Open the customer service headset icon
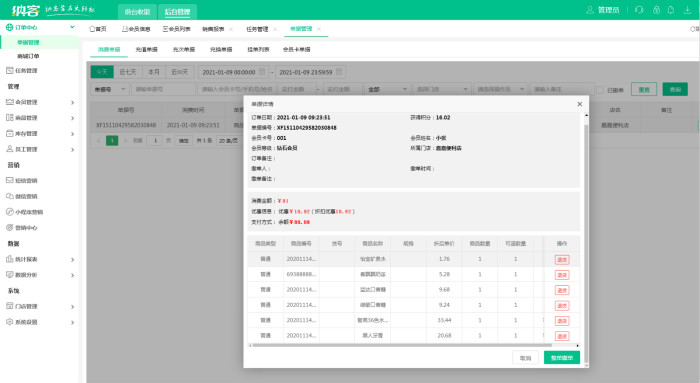Viewport: 700px width, 383px height. pos(639,10)
